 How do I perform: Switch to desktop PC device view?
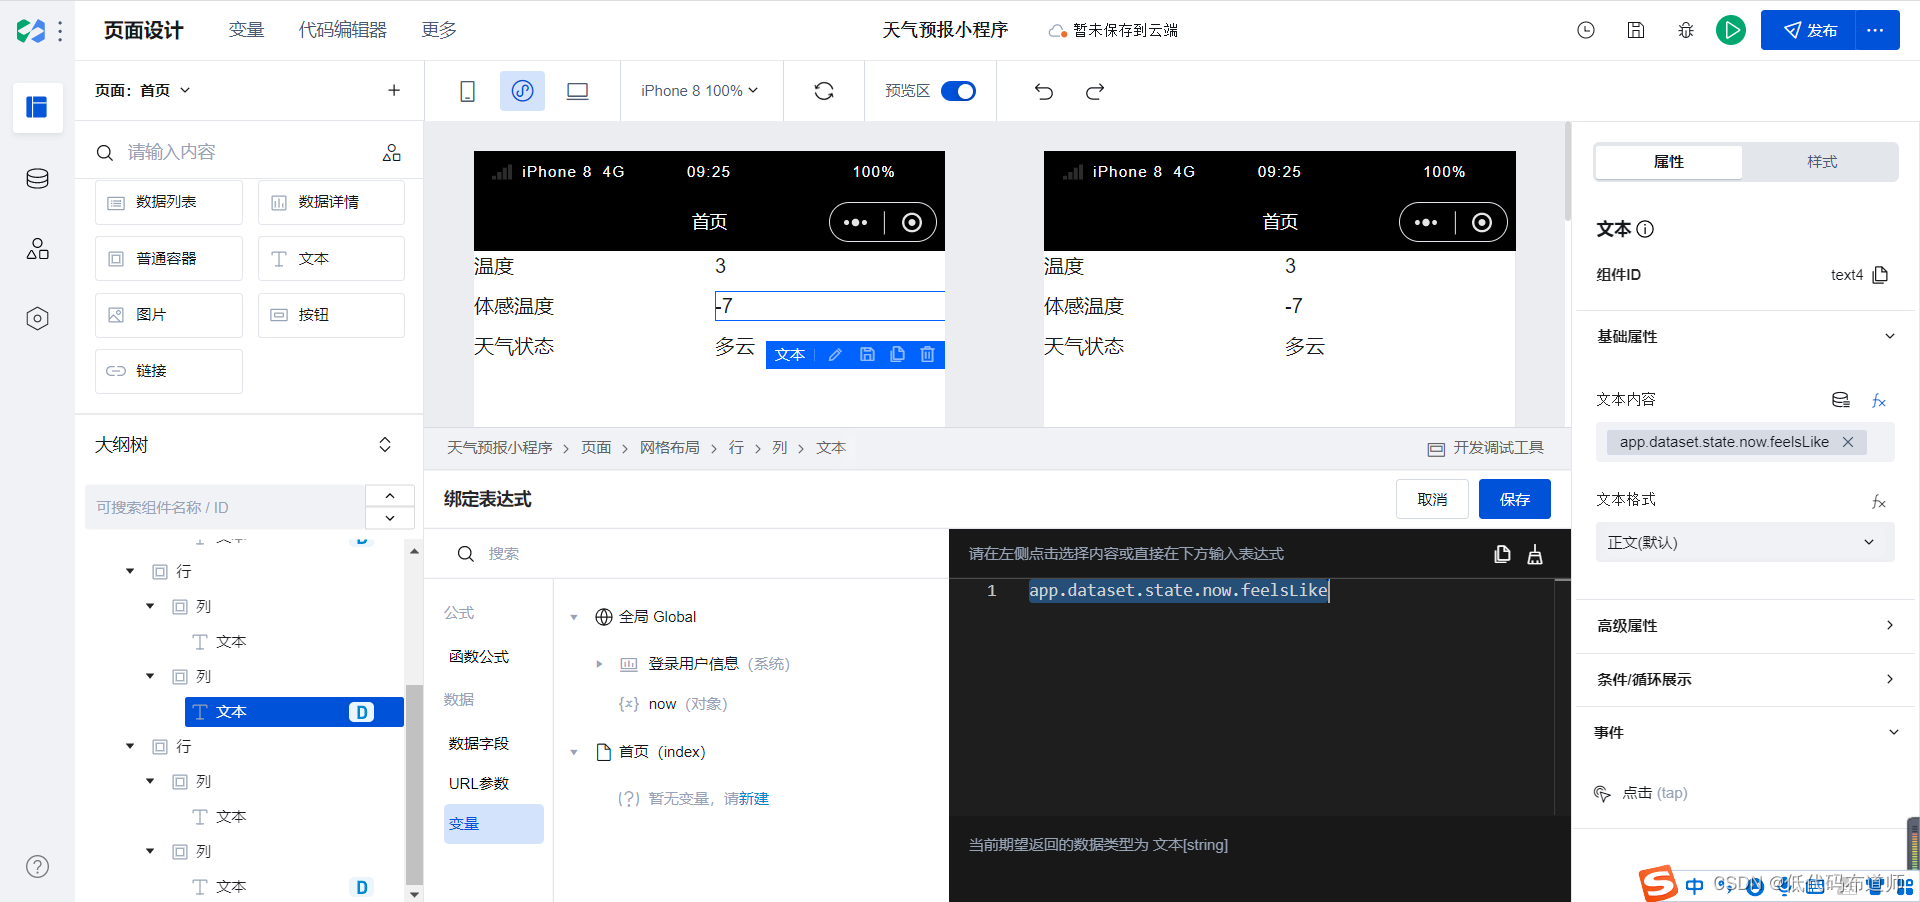(577, 91)
